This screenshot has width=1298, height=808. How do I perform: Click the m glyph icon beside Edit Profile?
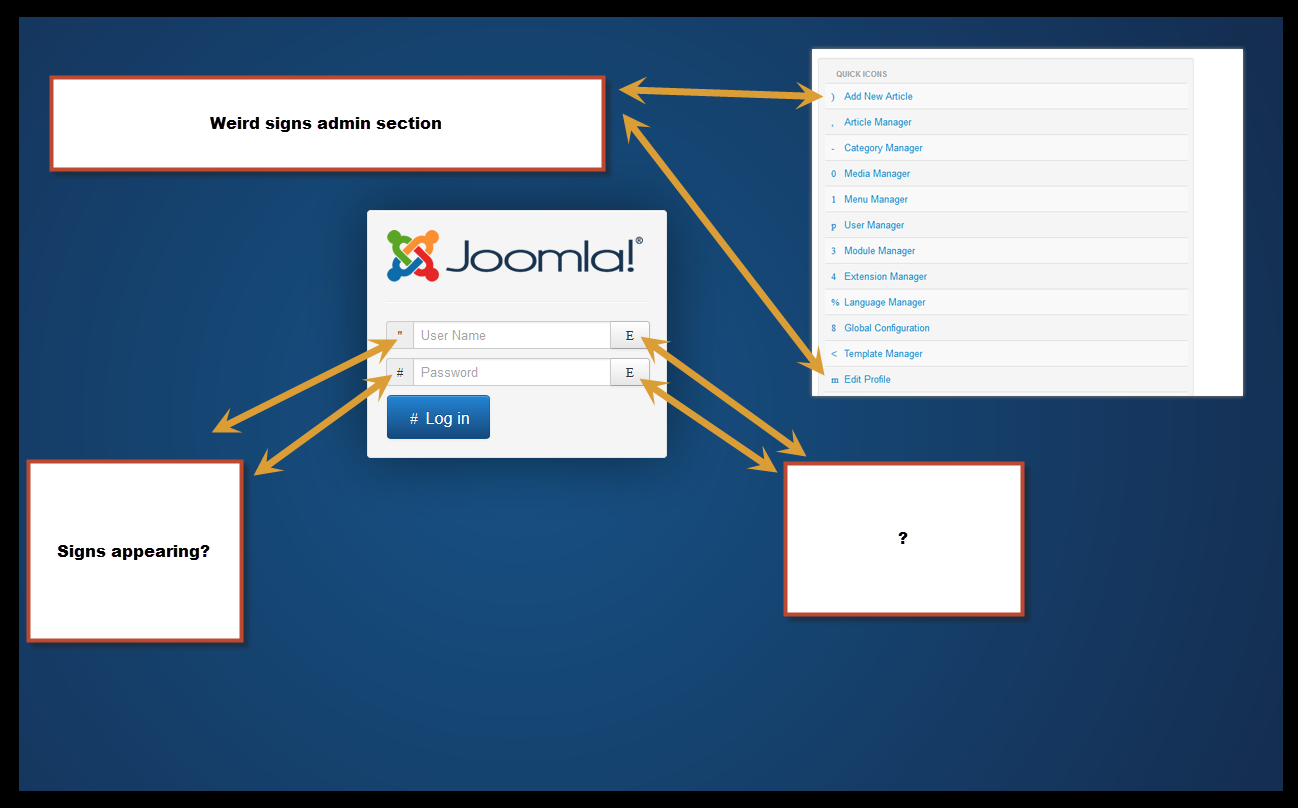tap(835, 380)
